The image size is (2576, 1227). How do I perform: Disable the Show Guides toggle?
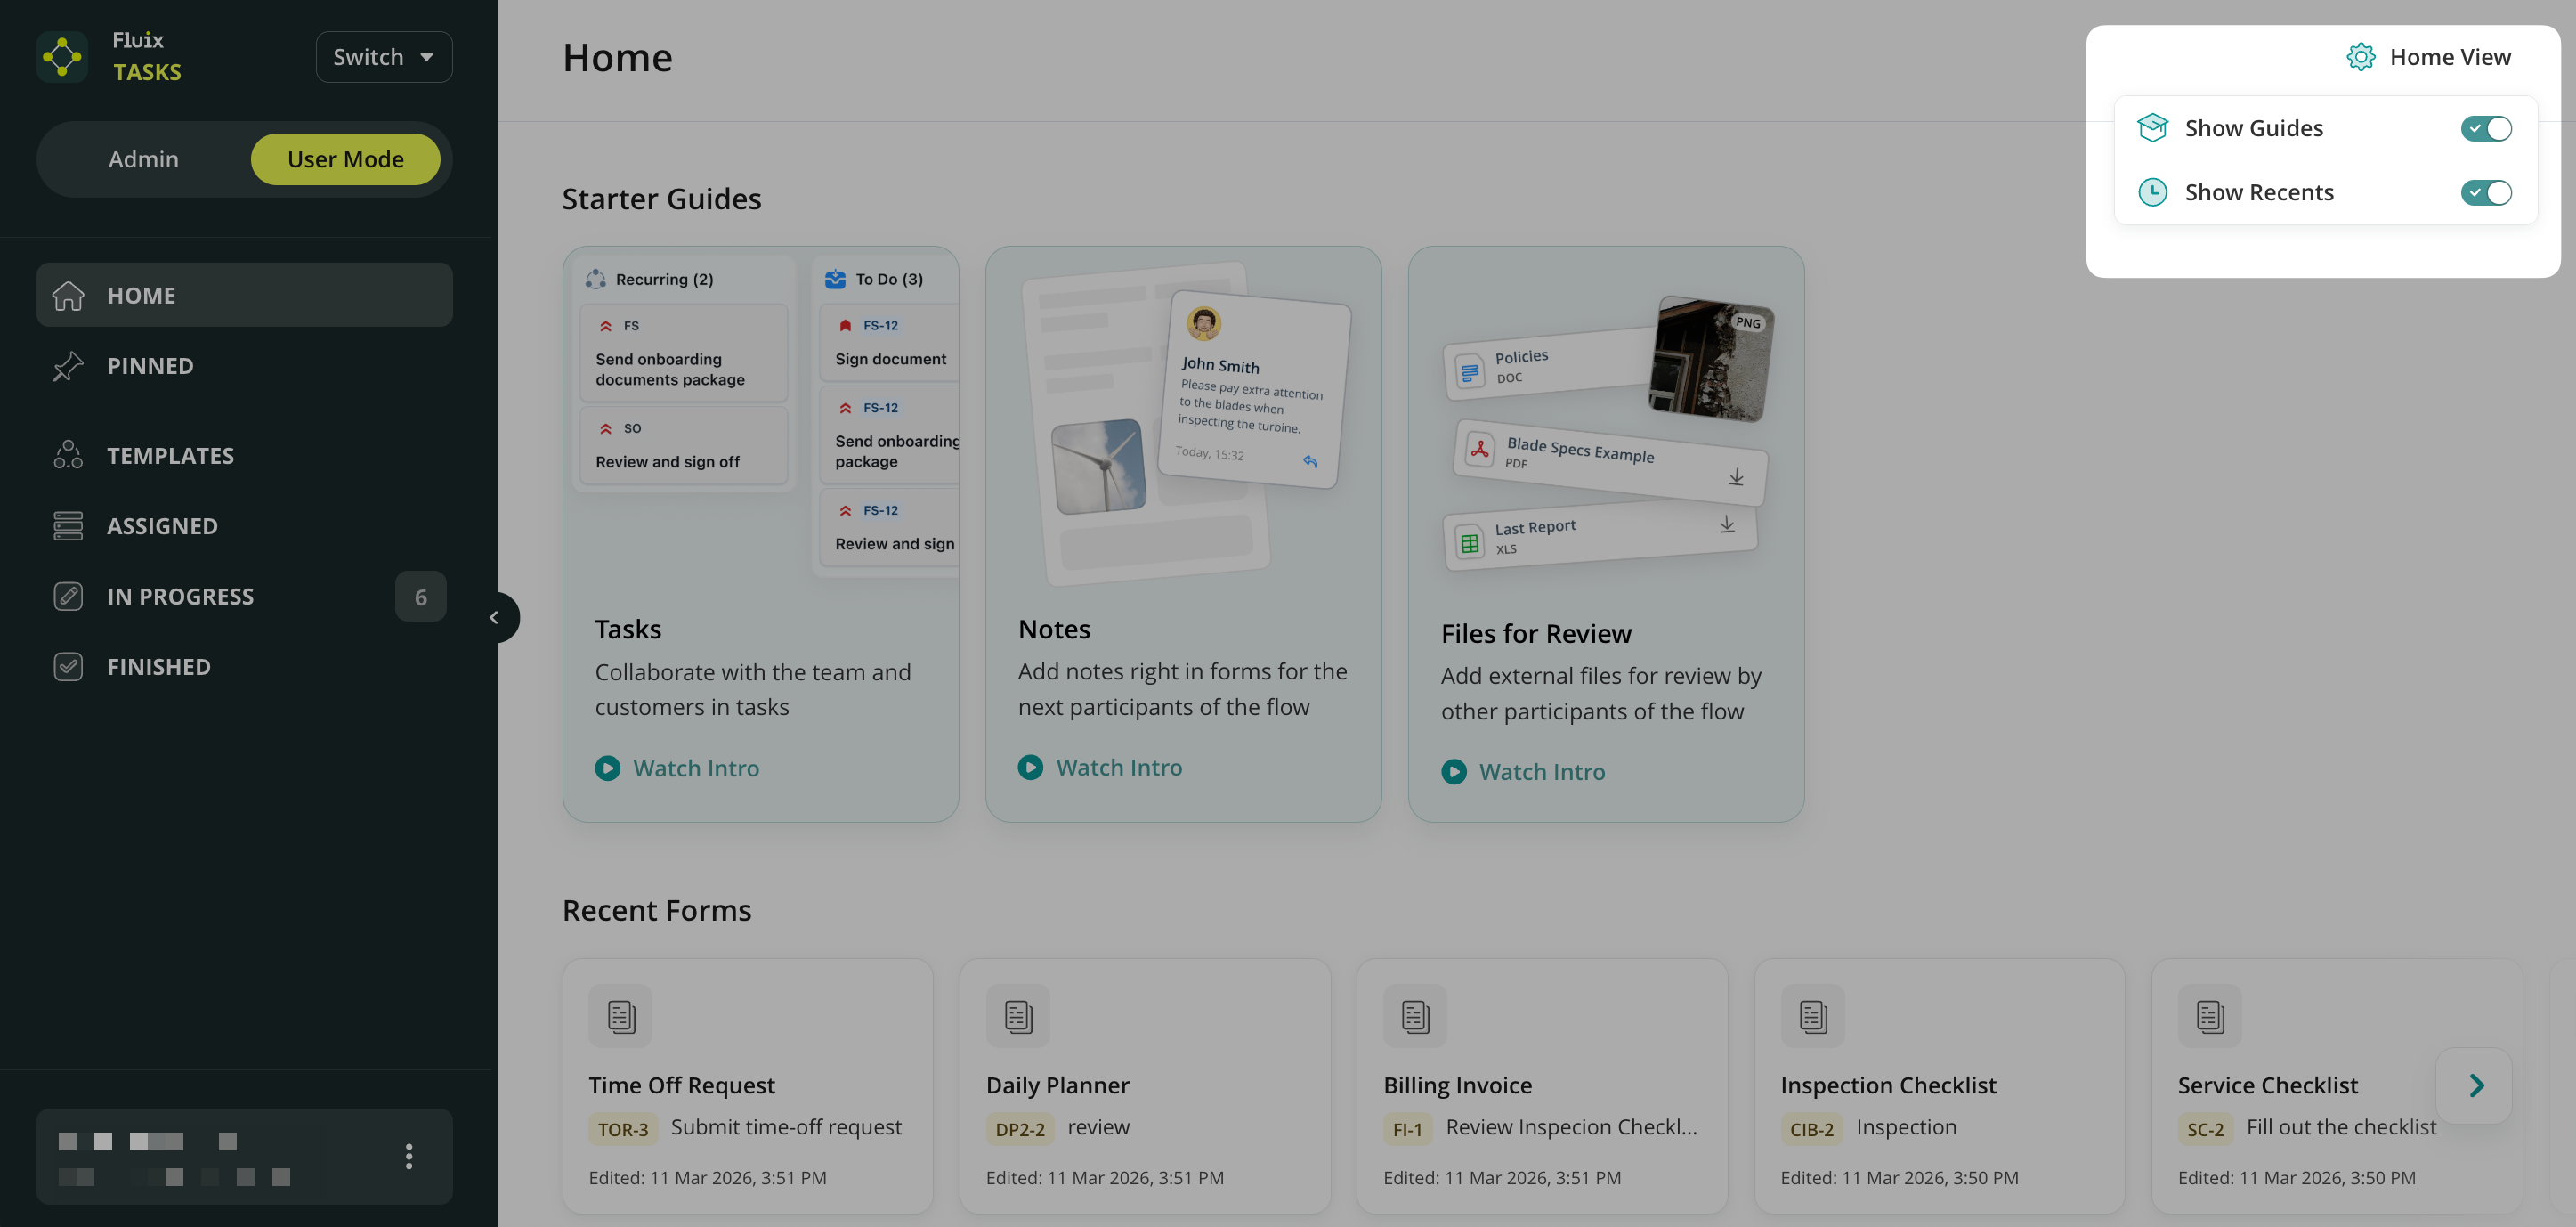click(2486, 128)
